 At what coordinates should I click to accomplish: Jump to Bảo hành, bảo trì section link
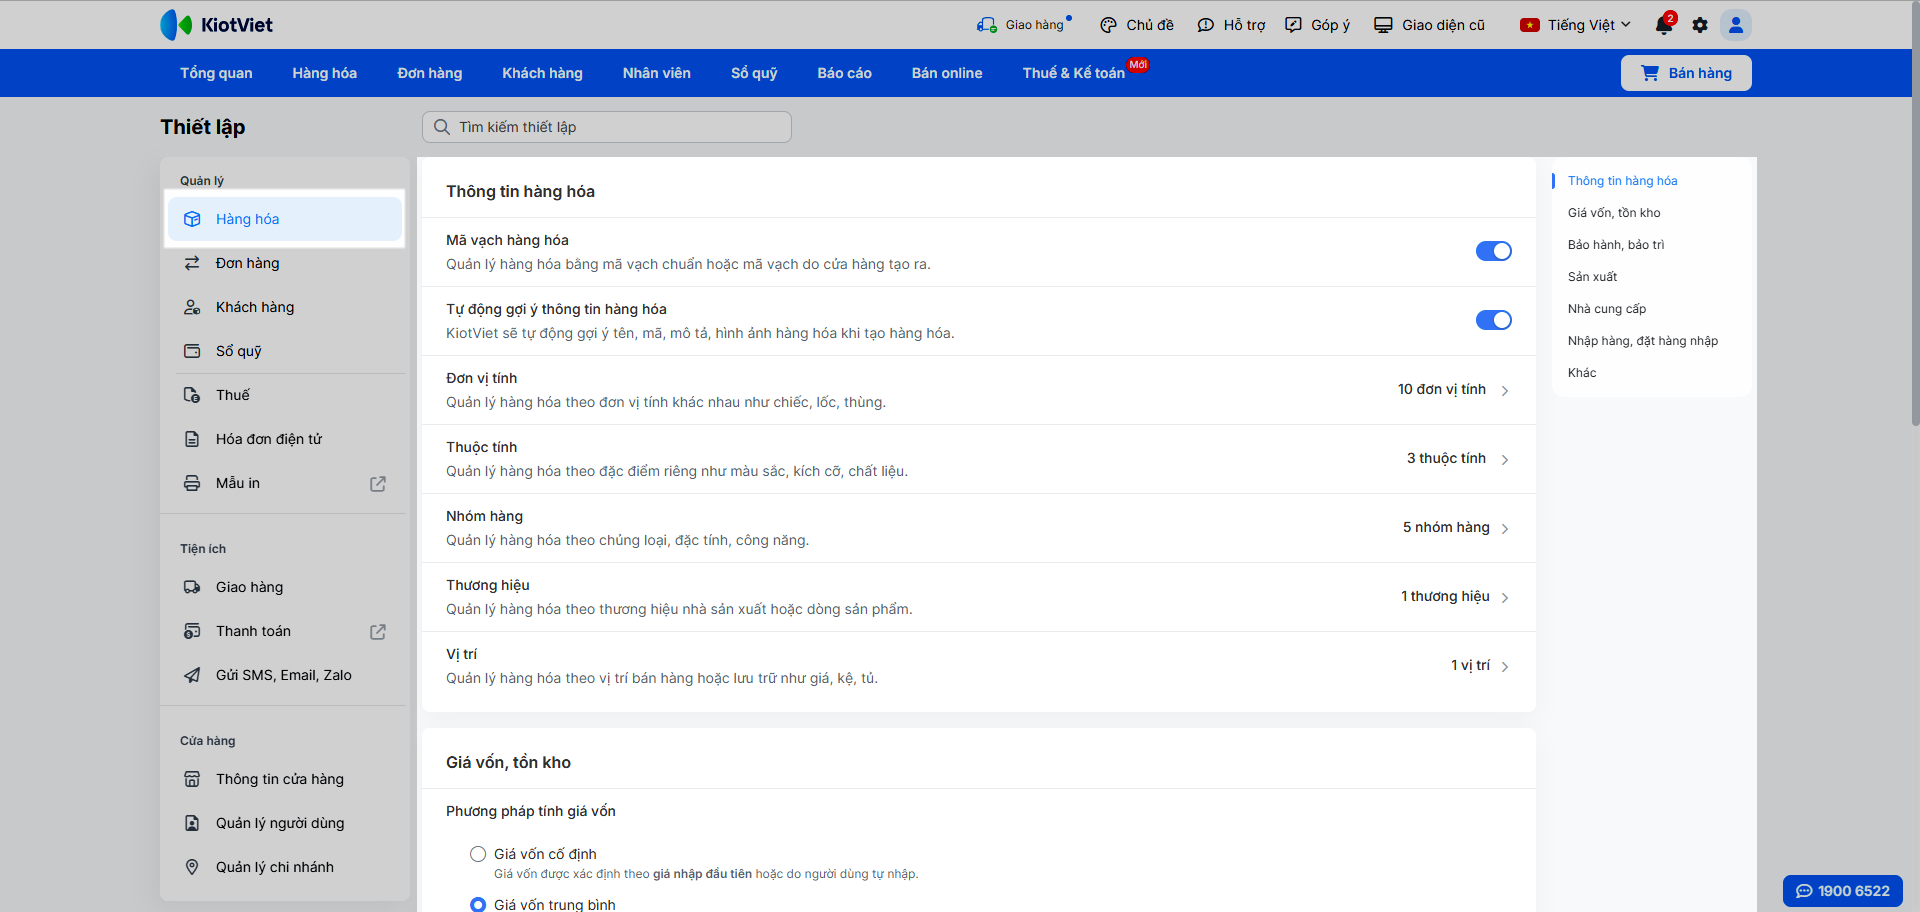pyautogui.click(x=1616, y=245)
